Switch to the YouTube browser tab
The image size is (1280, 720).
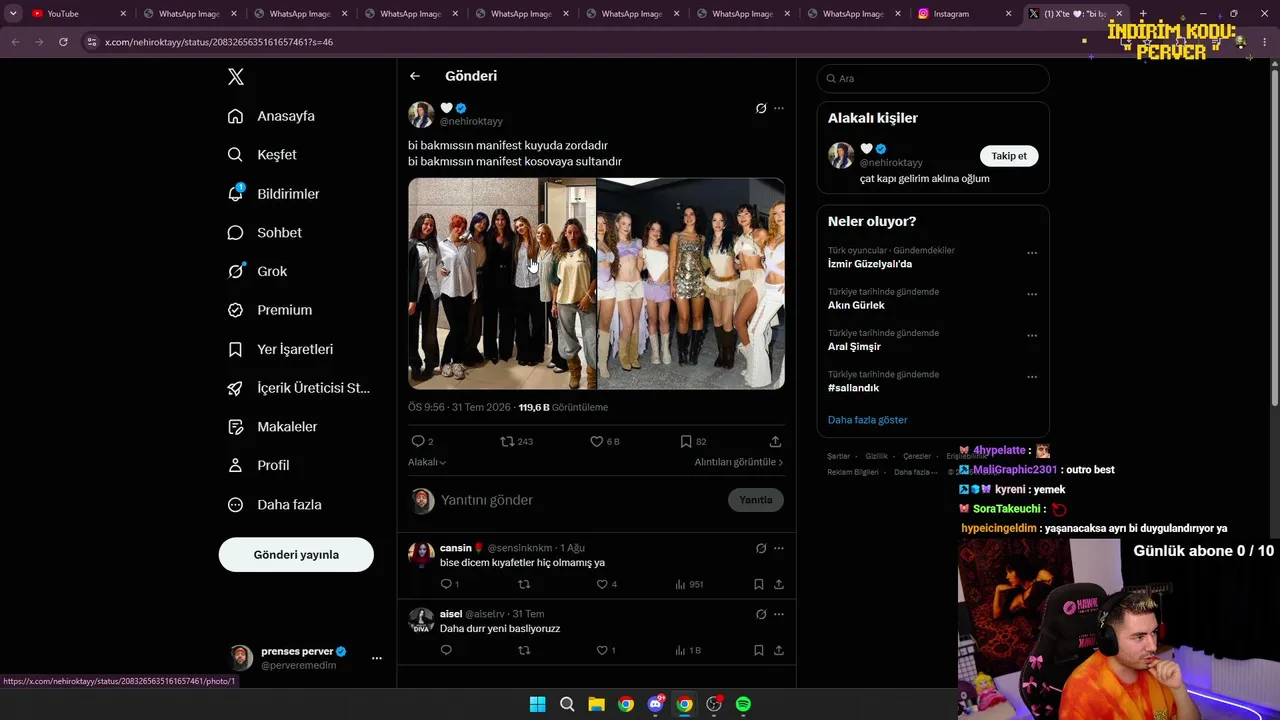point(78,14)
